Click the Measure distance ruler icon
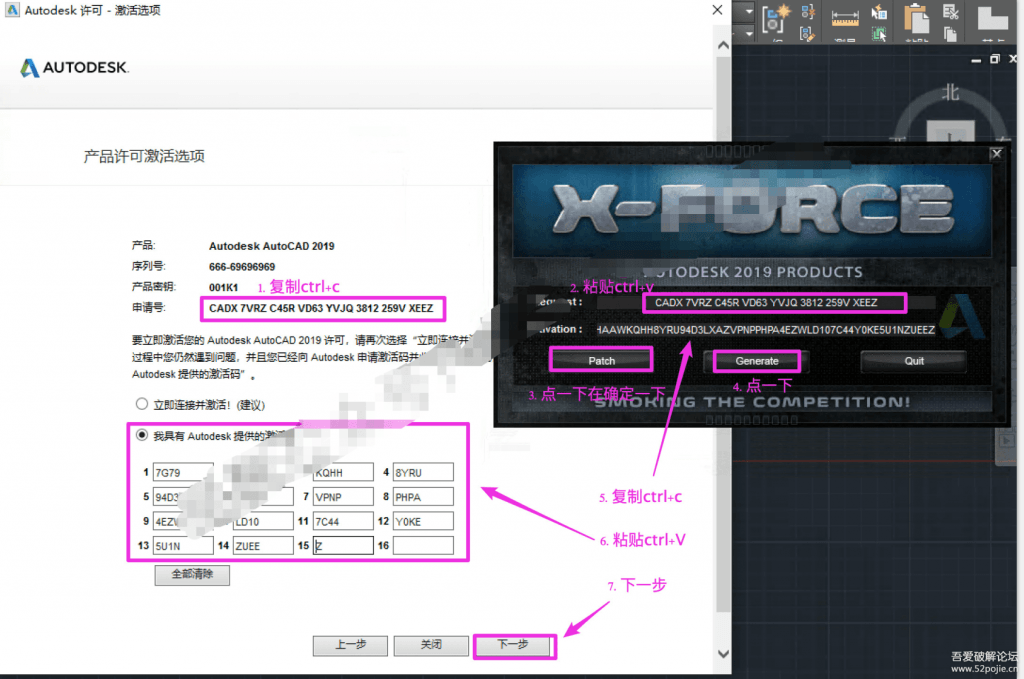This screenshot has width=1024, height=679. click(x=845, y=18)
